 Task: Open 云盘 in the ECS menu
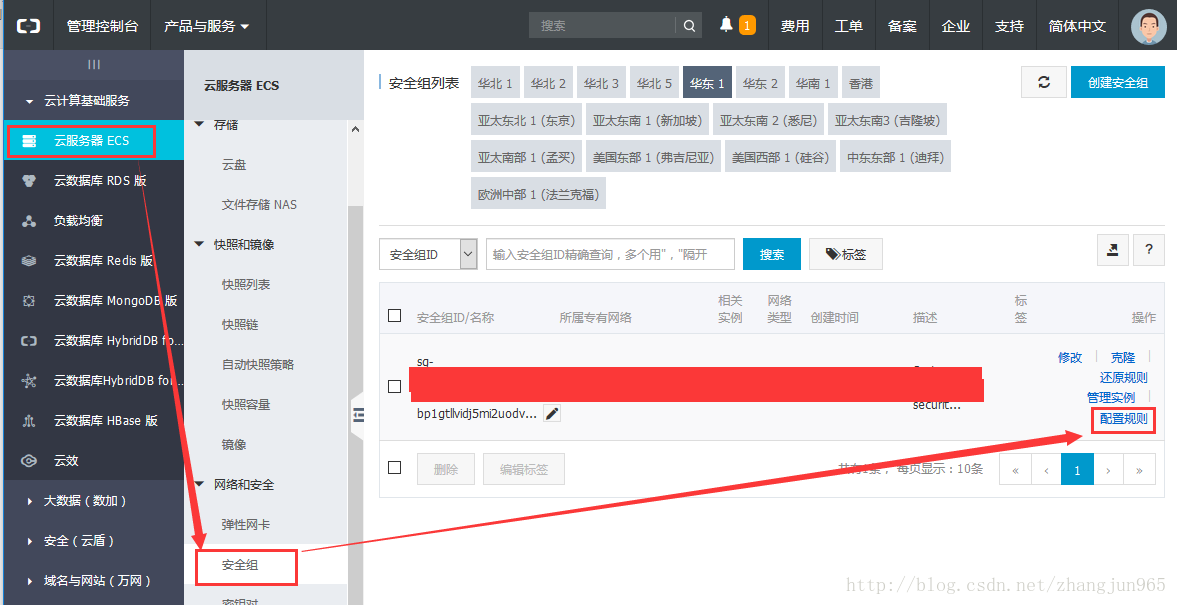[x=234, y=164]
